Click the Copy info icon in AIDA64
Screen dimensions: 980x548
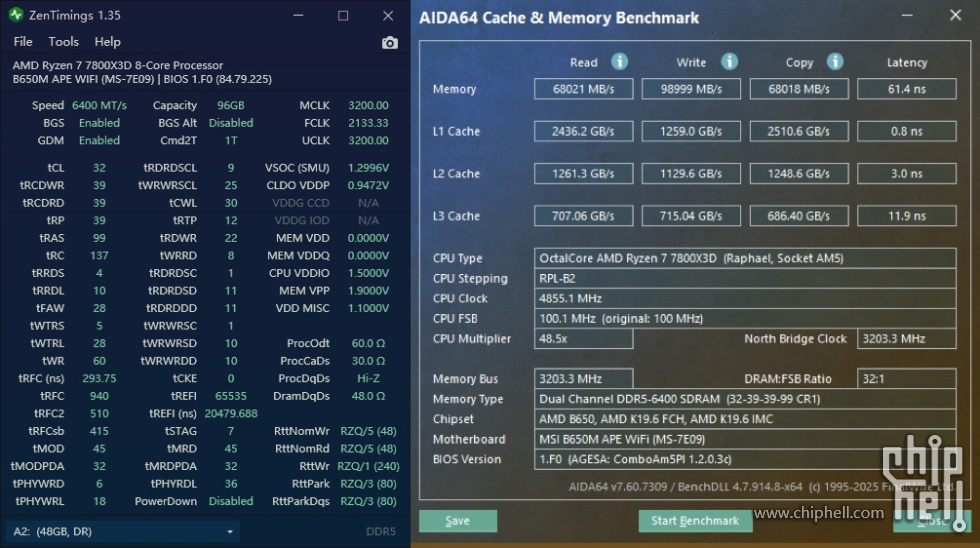(835, 61)
